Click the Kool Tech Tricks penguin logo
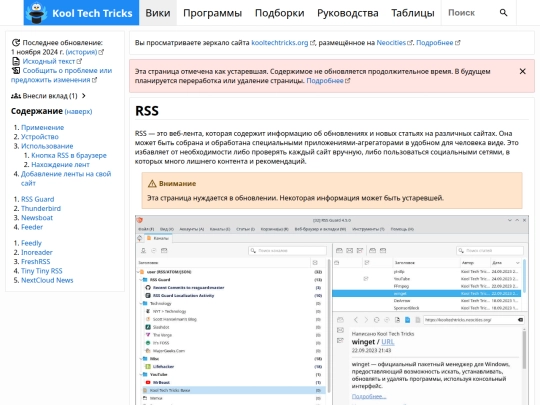The width and height of the screenshot is (540, 405). 38,13
